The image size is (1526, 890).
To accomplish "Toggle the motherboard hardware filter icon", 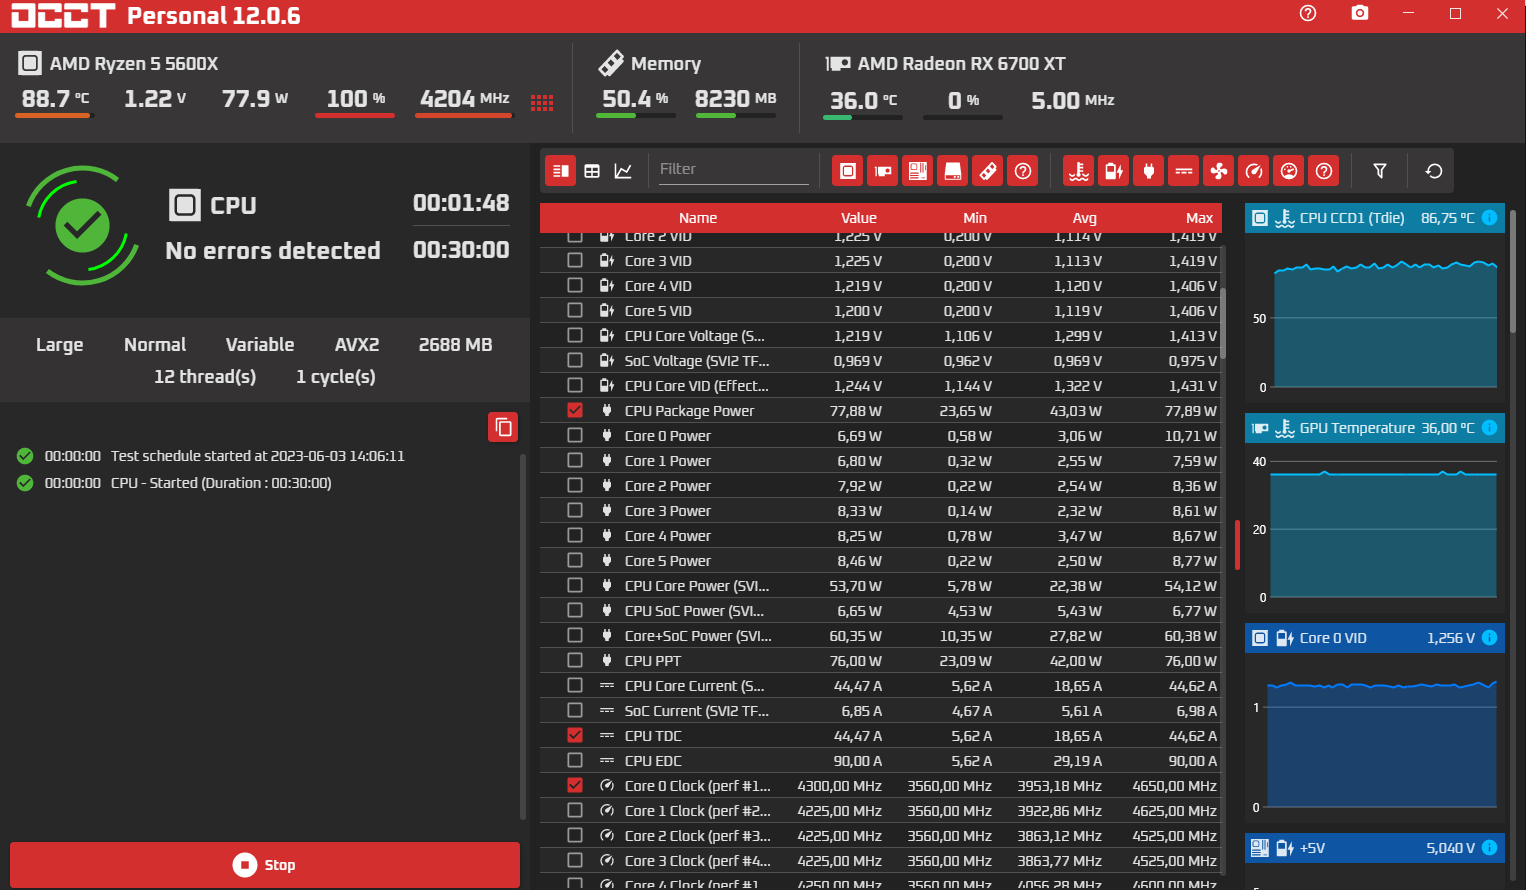I will pyautogui.click(x=918, y=171).
